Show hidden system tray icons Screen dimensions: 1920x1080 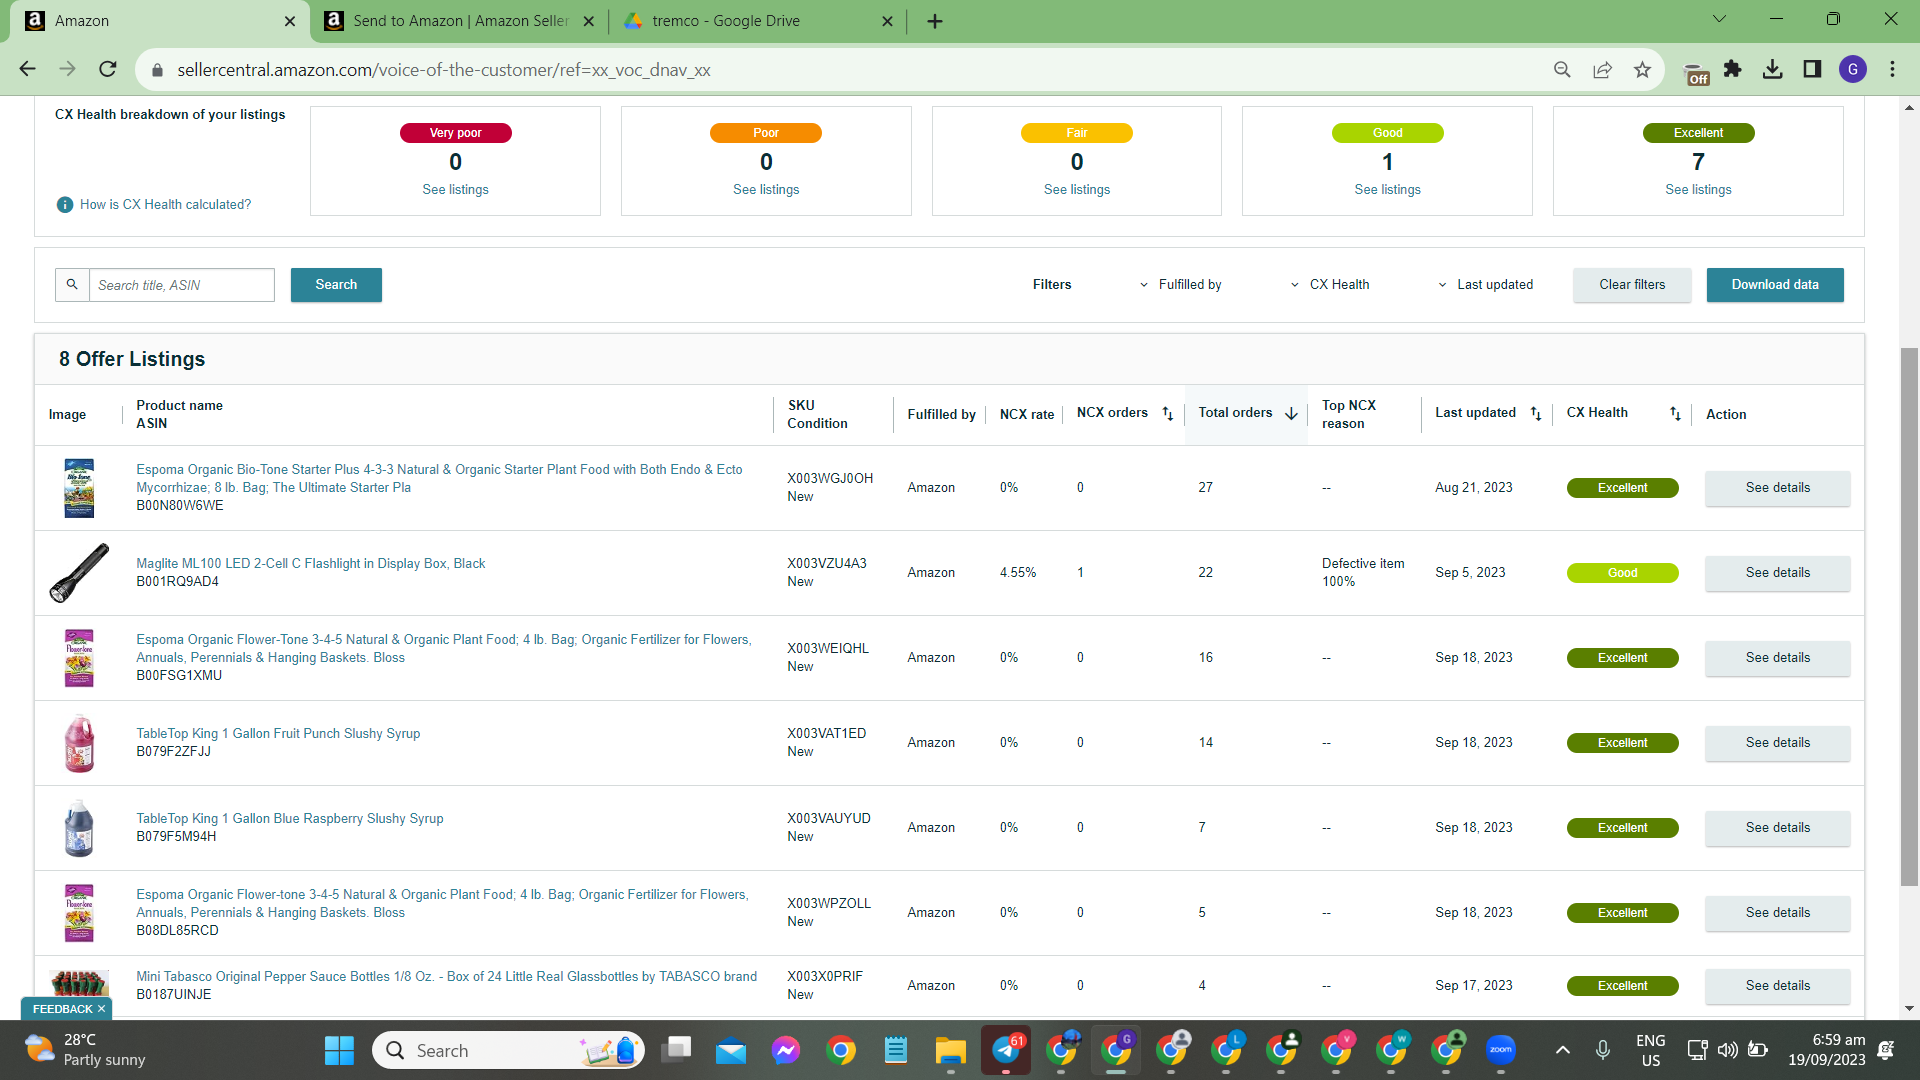point(1563,1050)
